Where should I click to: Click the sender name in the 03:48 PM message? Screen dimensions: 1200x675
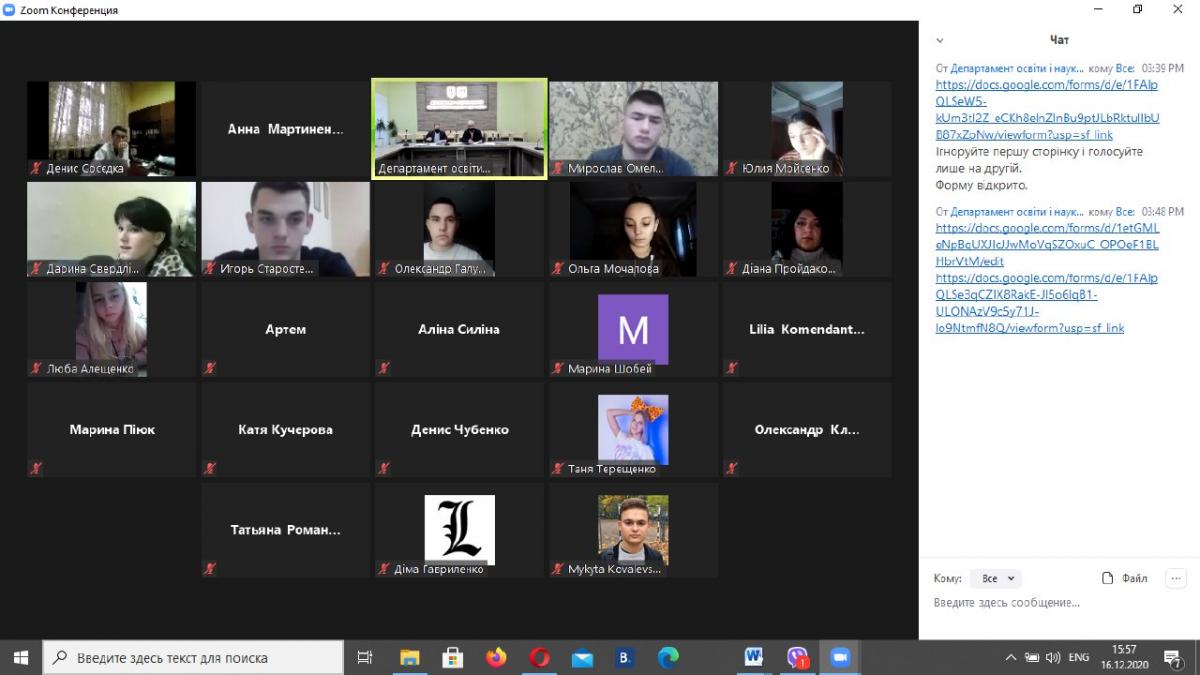tap(1017, 212)
